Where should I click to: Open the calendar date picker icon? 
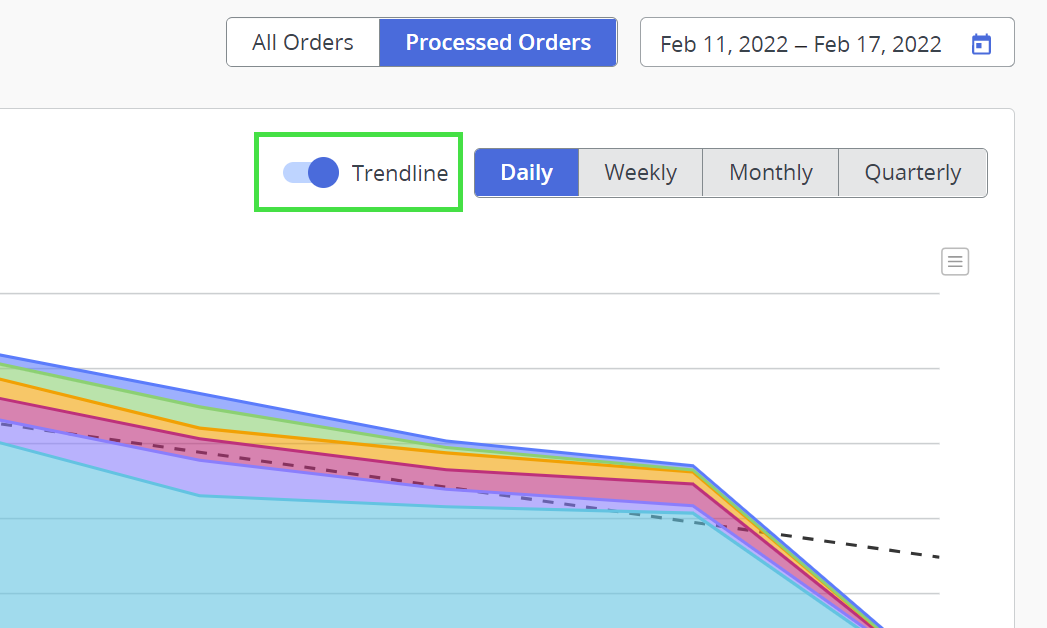(x=981, y=44)
